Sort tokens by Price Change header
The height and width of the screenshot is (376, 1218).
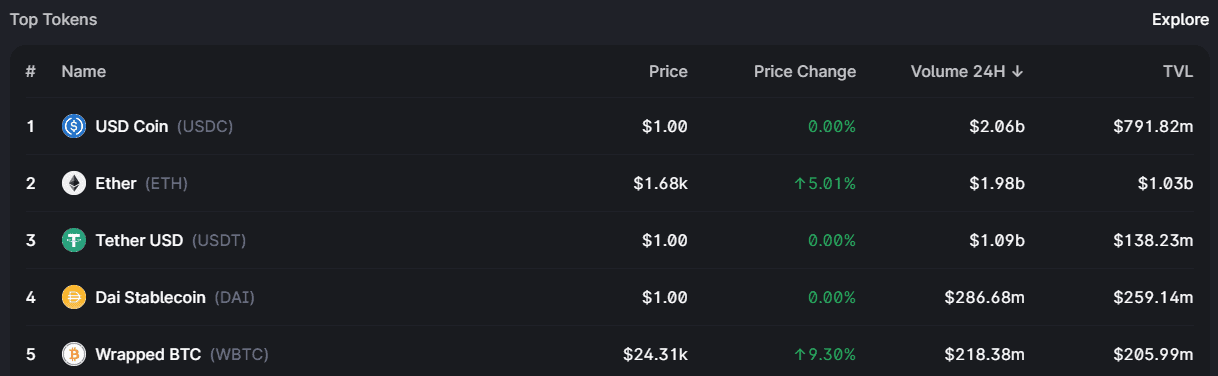click(805, 72)
